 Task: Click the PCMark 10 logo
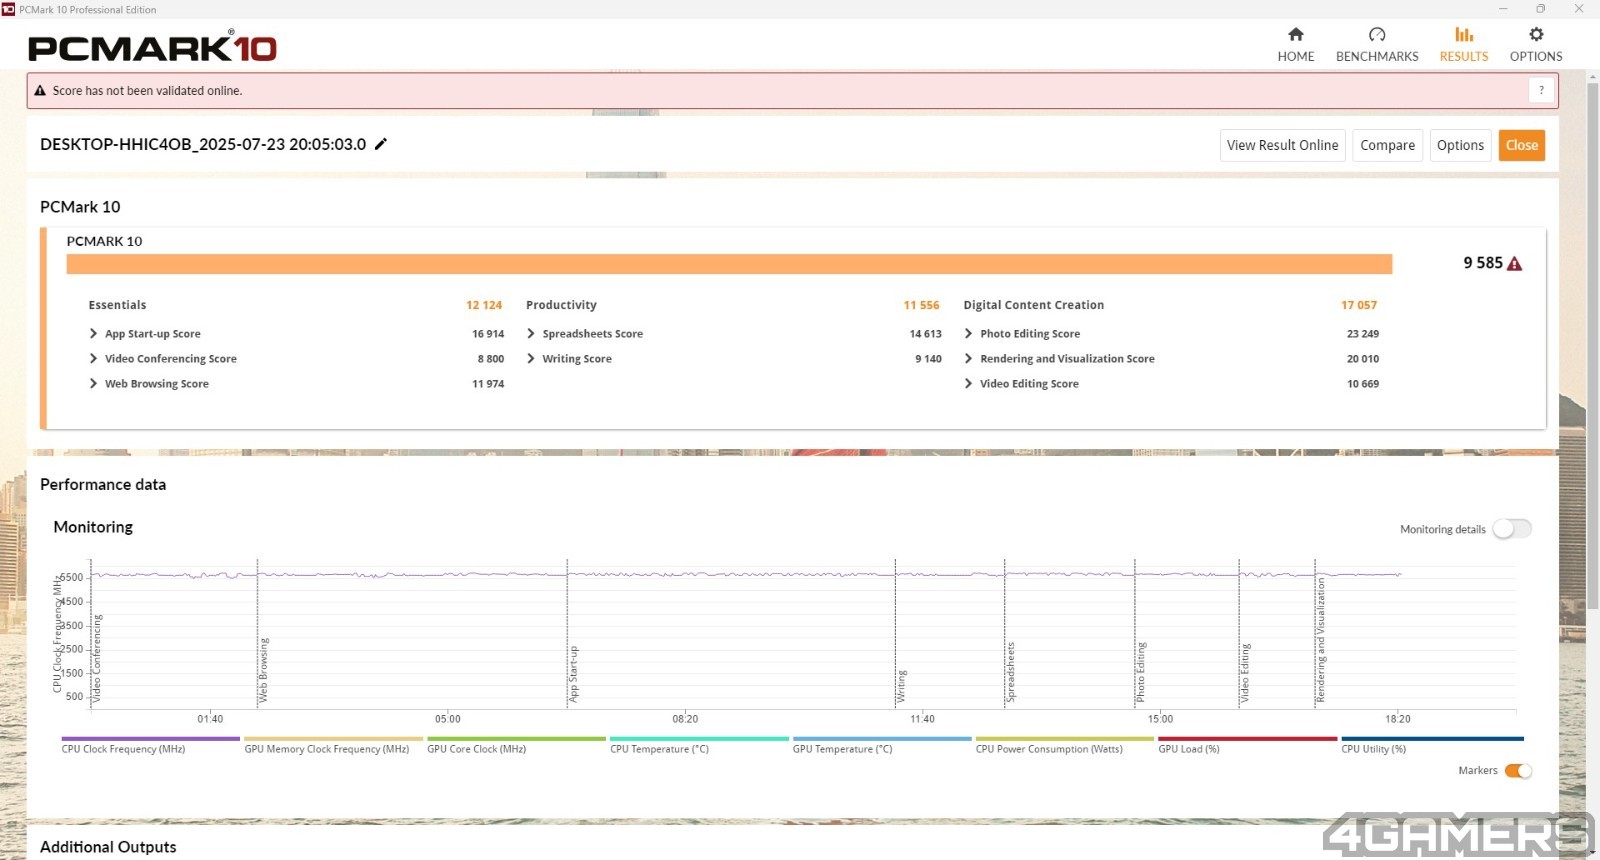coord(152,47)
